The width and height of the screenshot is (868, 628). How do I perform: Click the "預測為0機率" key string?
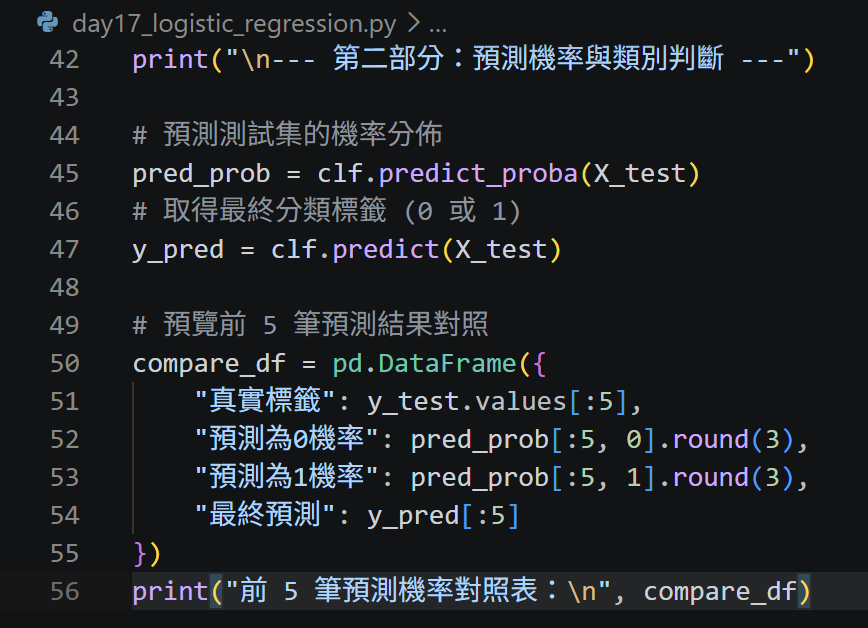287,439
